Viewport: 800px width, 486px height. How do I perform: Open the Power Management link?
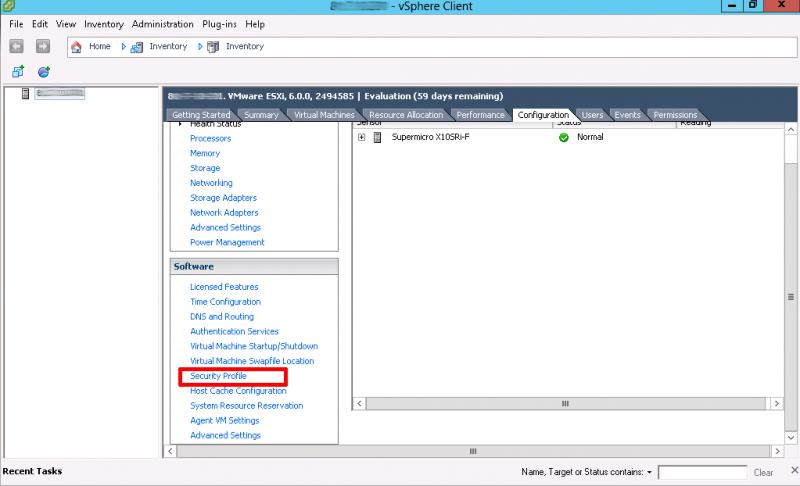tap(227, 242)
